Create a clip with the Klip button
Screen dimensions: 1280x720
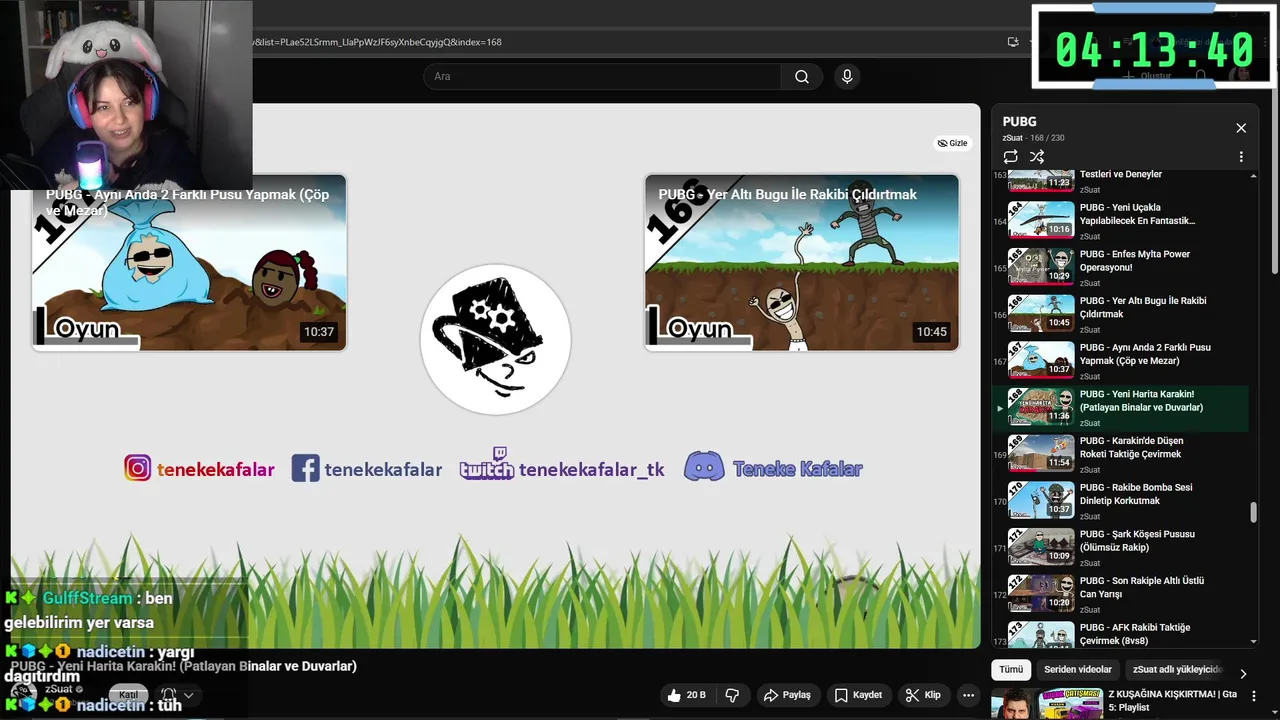click(923, 695)
